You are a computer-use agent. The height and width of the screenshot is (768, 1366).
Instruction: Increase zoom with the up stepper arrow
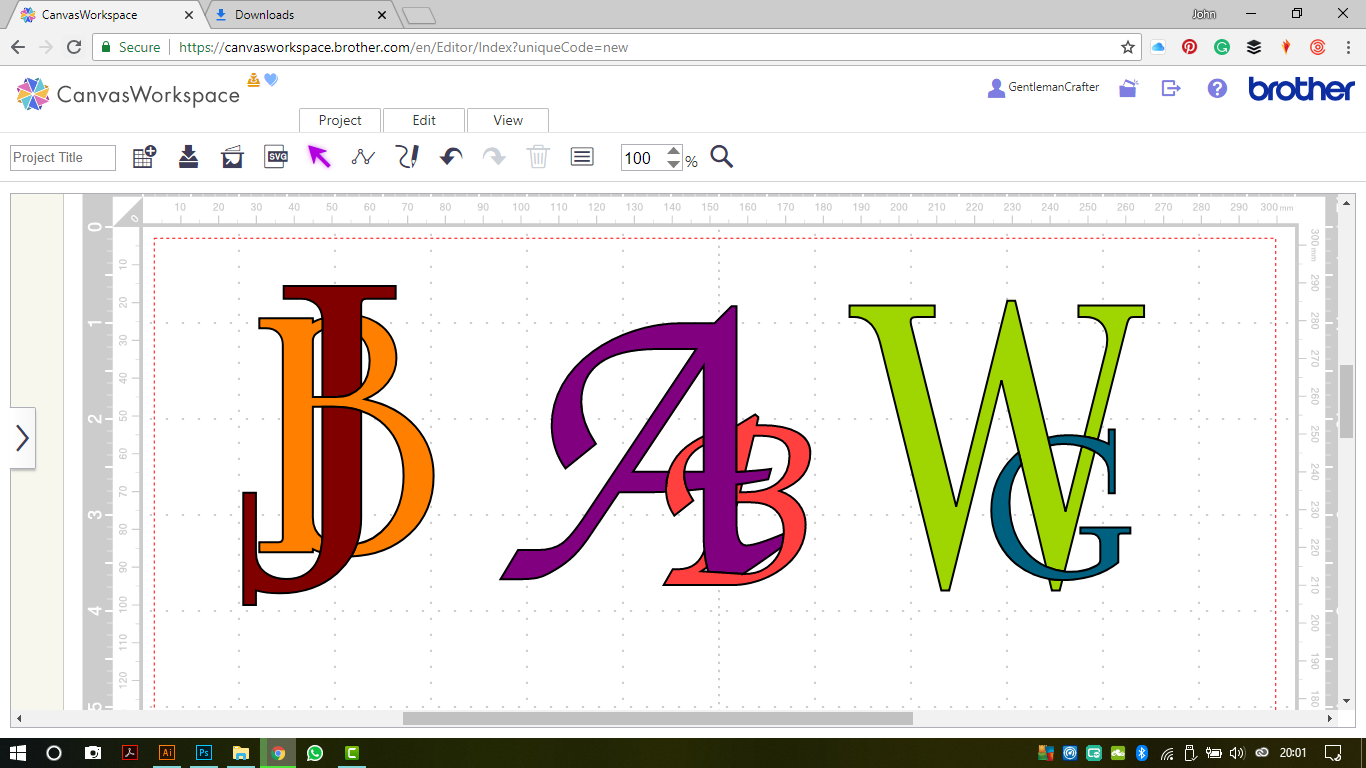click(x=674, y=151)
